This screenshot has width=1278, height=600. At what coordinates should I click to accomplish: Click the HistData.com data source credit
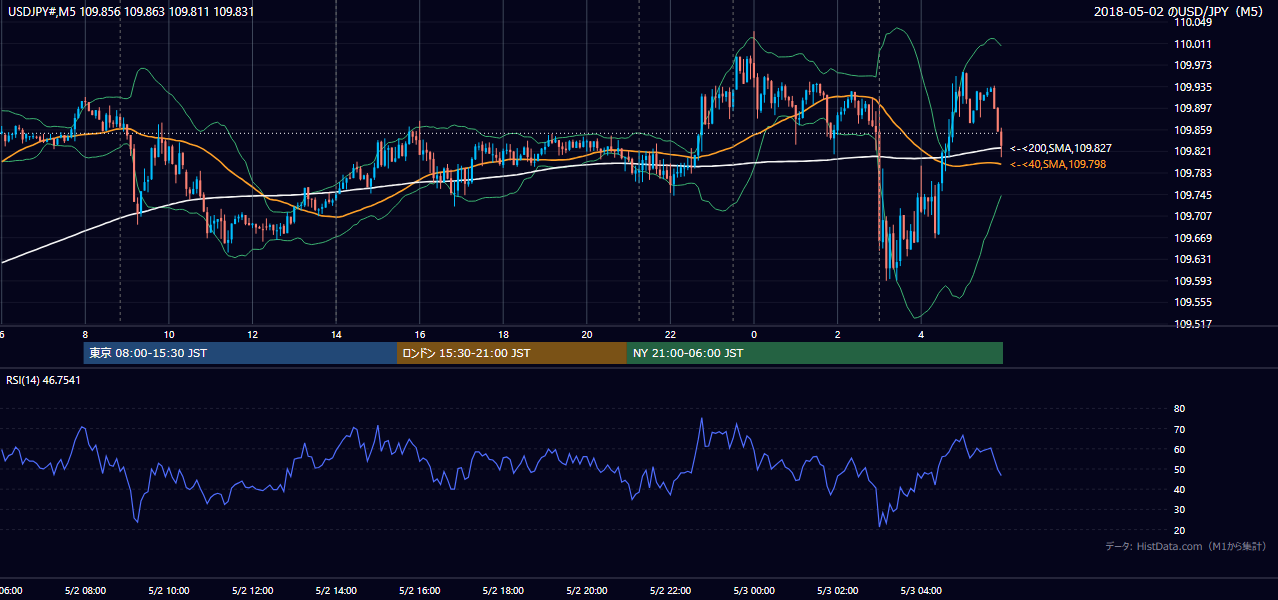pyautogui.click(x=1186, y=546)
